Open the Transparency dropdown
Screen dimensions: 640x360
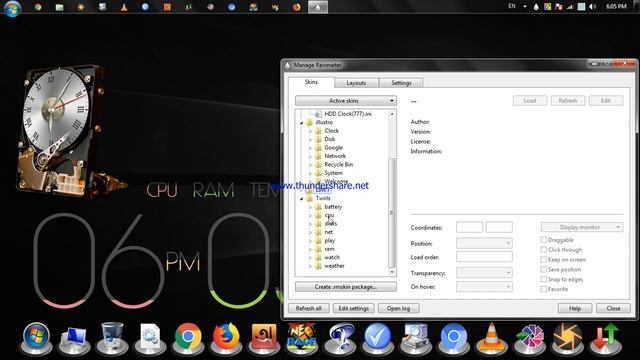[x=484, y=273]
